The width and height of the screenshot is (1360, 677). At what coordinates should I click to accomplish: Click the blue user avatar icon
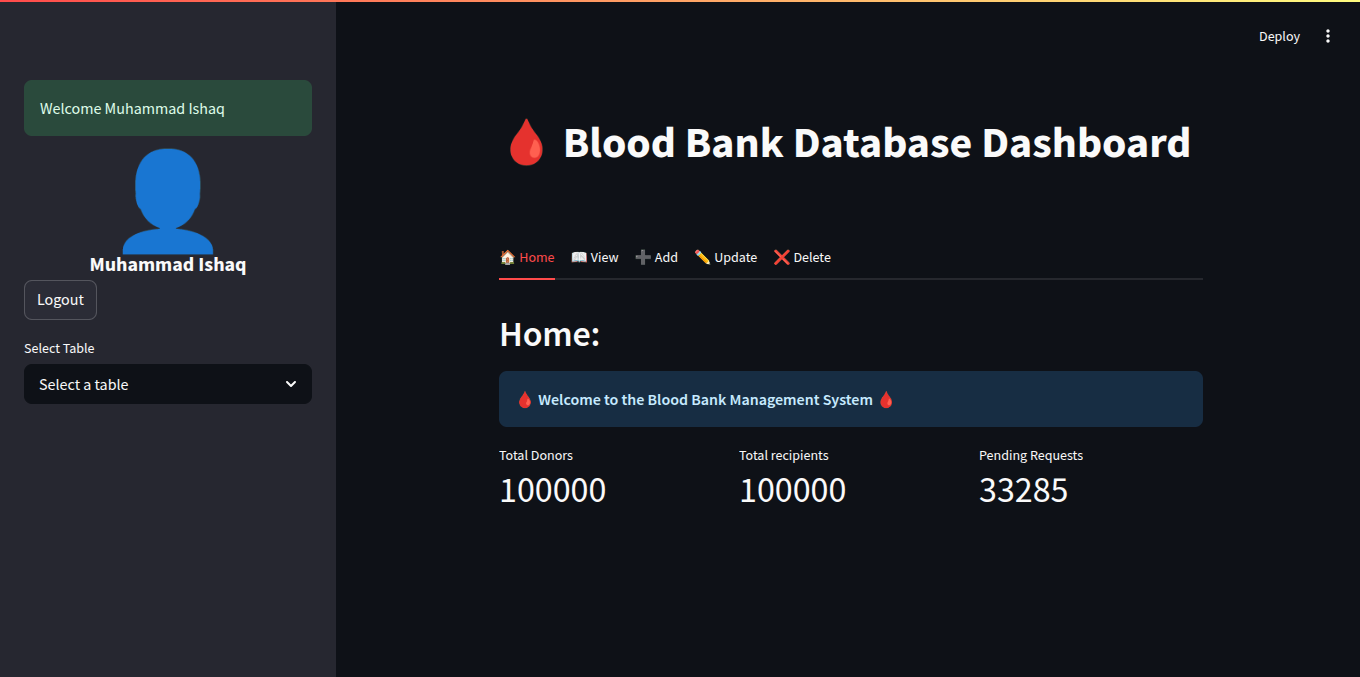pyautogui.click(x=168, y=200)
